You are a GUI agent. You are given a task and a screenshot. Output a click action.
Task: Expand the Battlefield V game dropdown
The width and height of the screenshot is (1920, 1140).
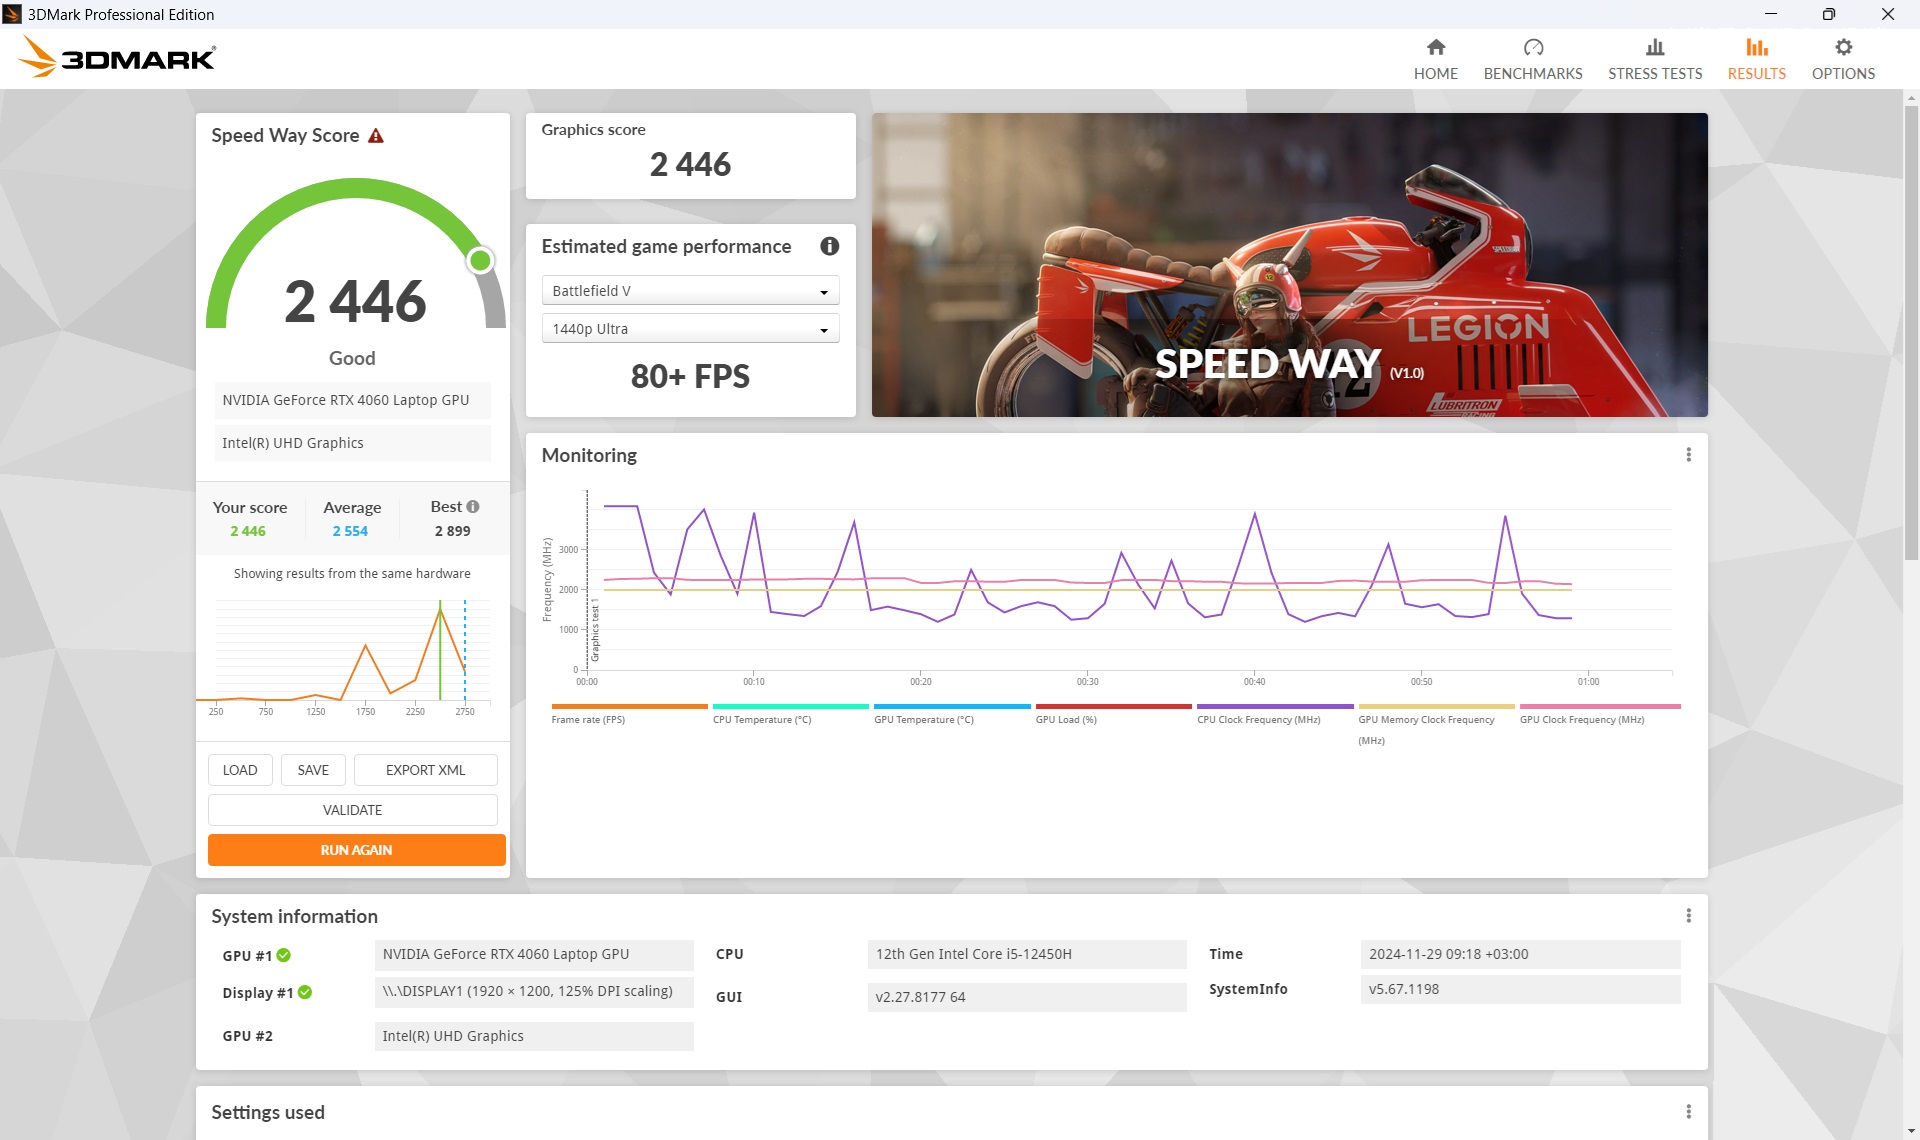point(690,291)
